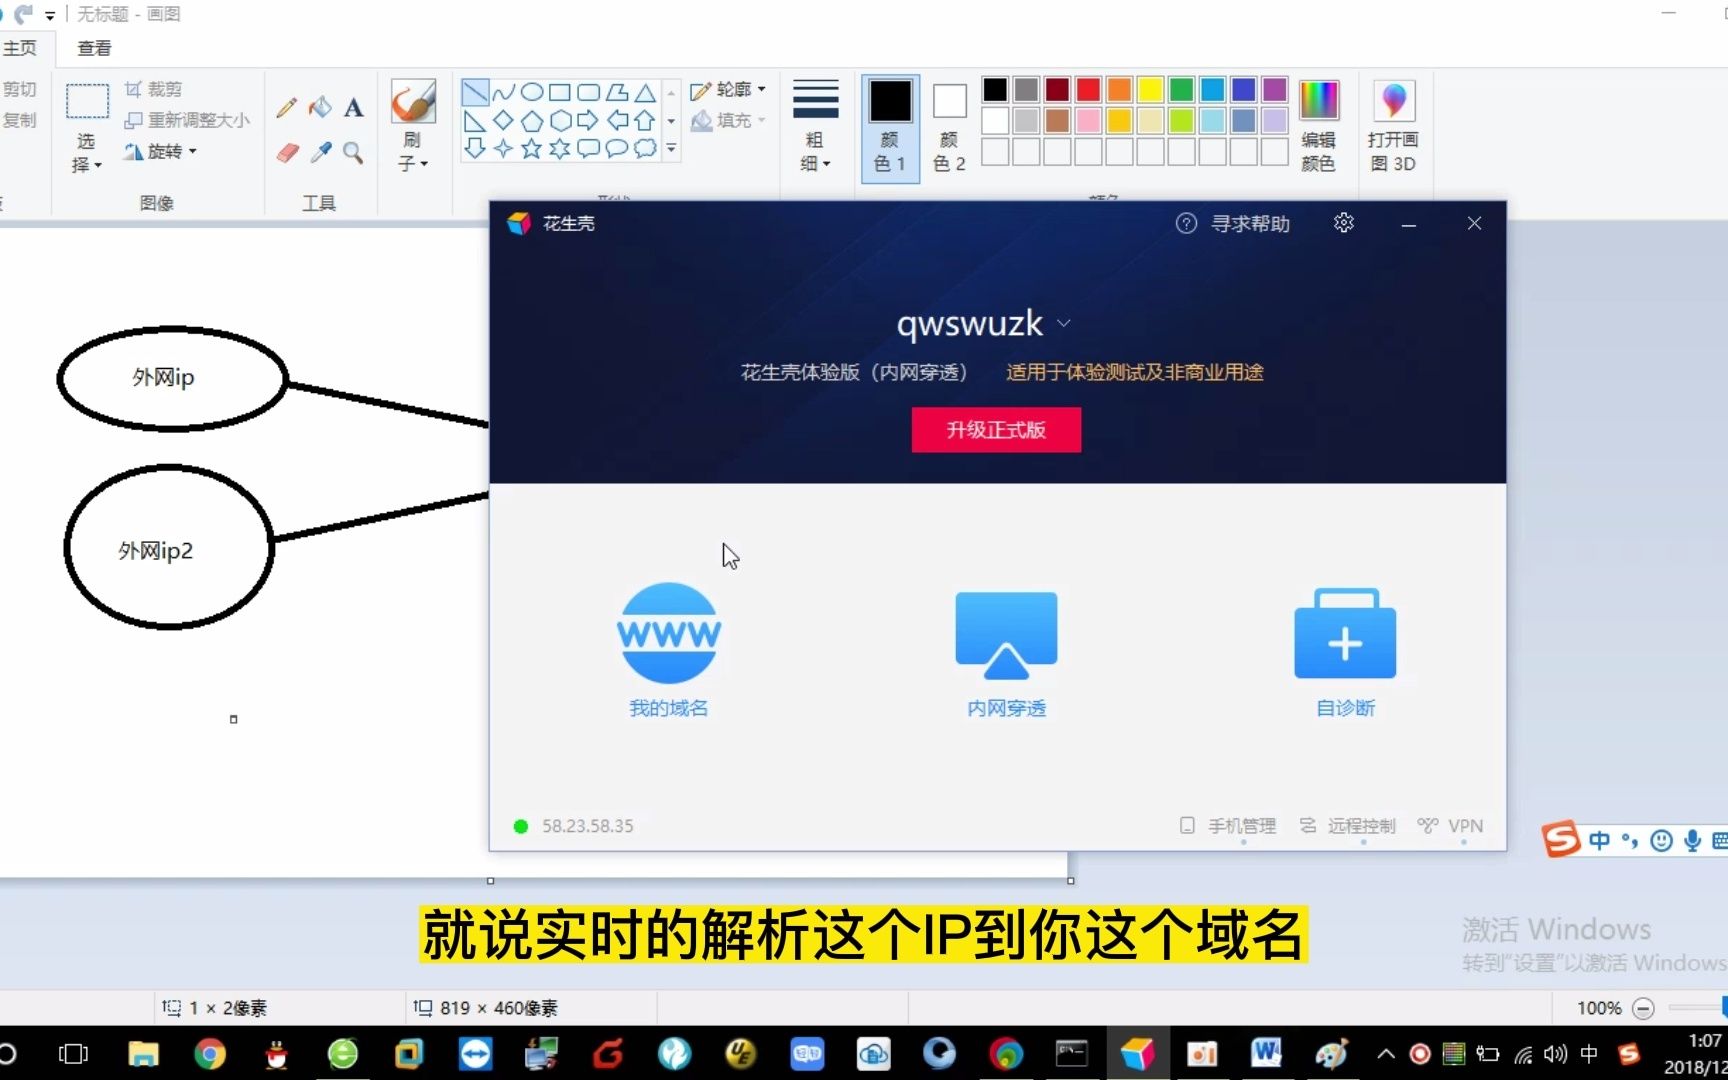The width and height of the screenshot is (1728, 1080).
Task: Pick the green color swatch in palette
Action: [1181, 89]
